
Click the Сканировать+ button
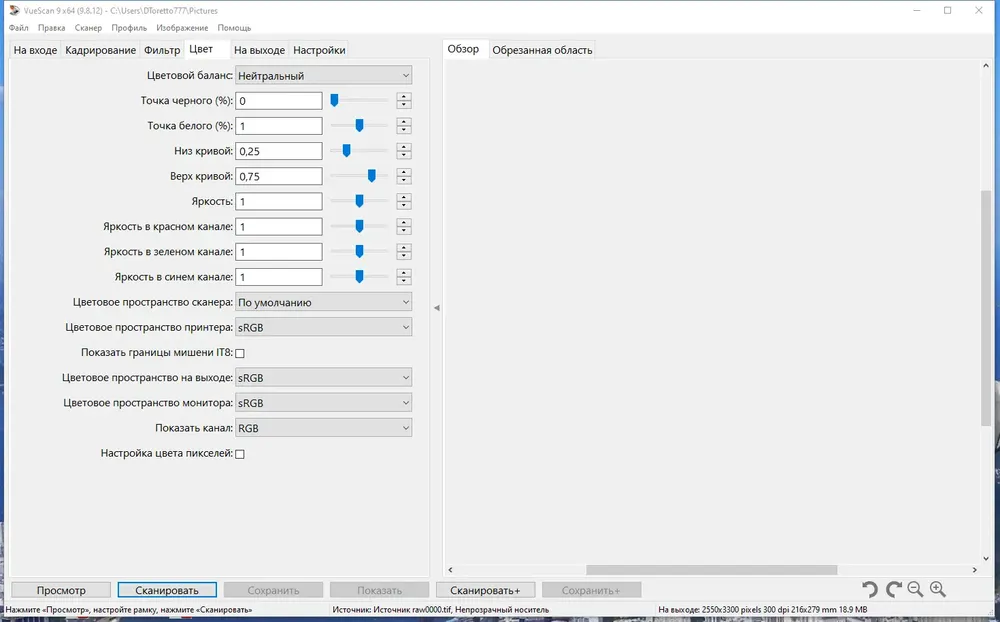pyautogui.click(x=485, y=590)
